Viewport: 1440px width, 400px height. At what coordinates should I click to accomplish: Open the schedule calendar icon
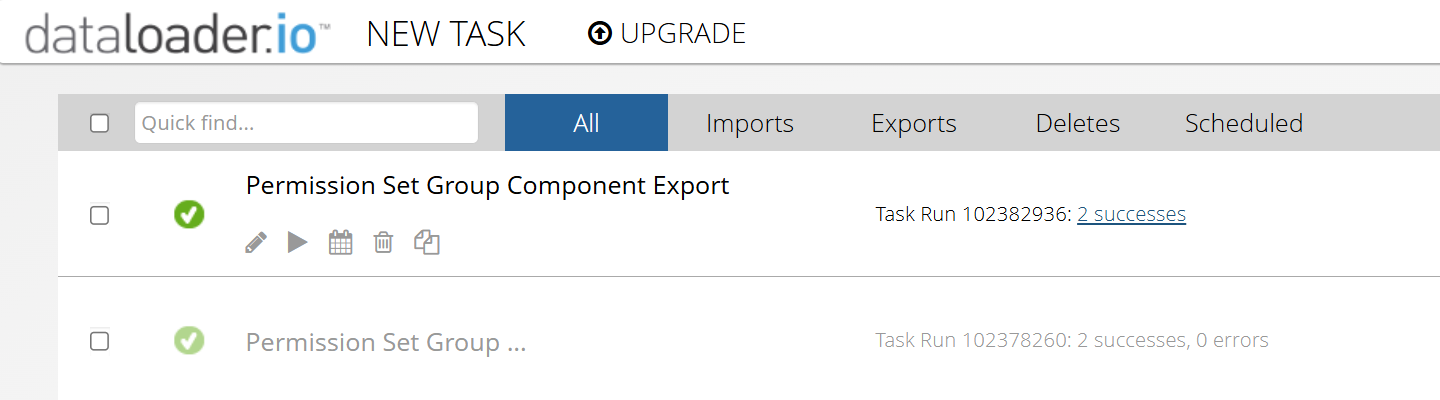coord(341,242)
